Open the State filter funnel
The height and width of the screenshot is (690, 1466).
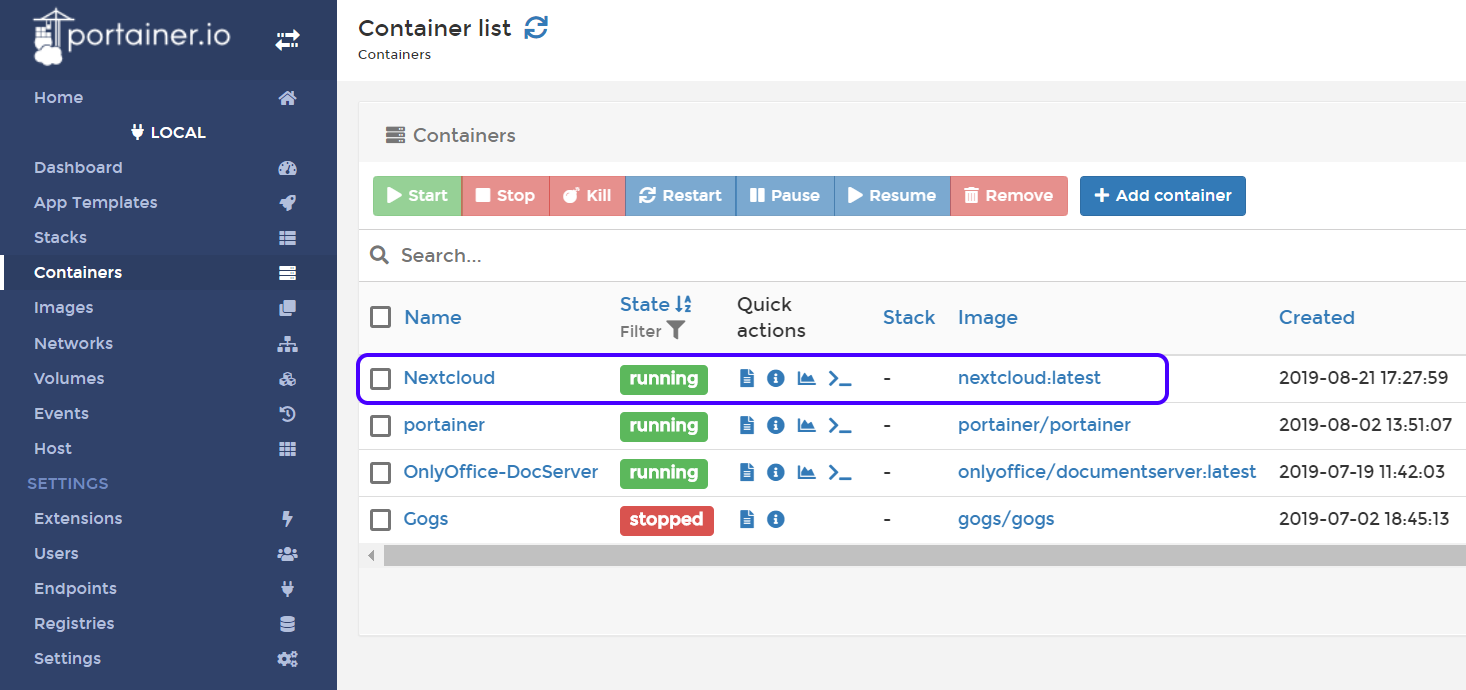coord(676,330)
